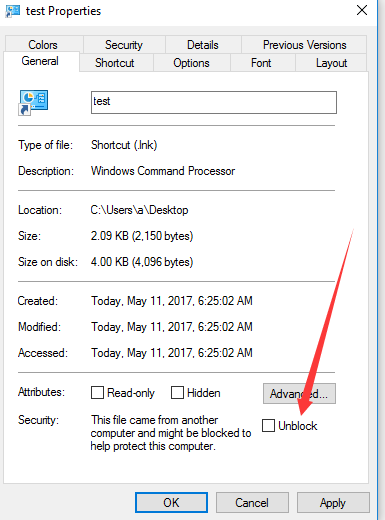This screenshot has height=520, width=385.
Task: Confirm with the OK button
Action: pyautogui.click(x=171, y=502)
